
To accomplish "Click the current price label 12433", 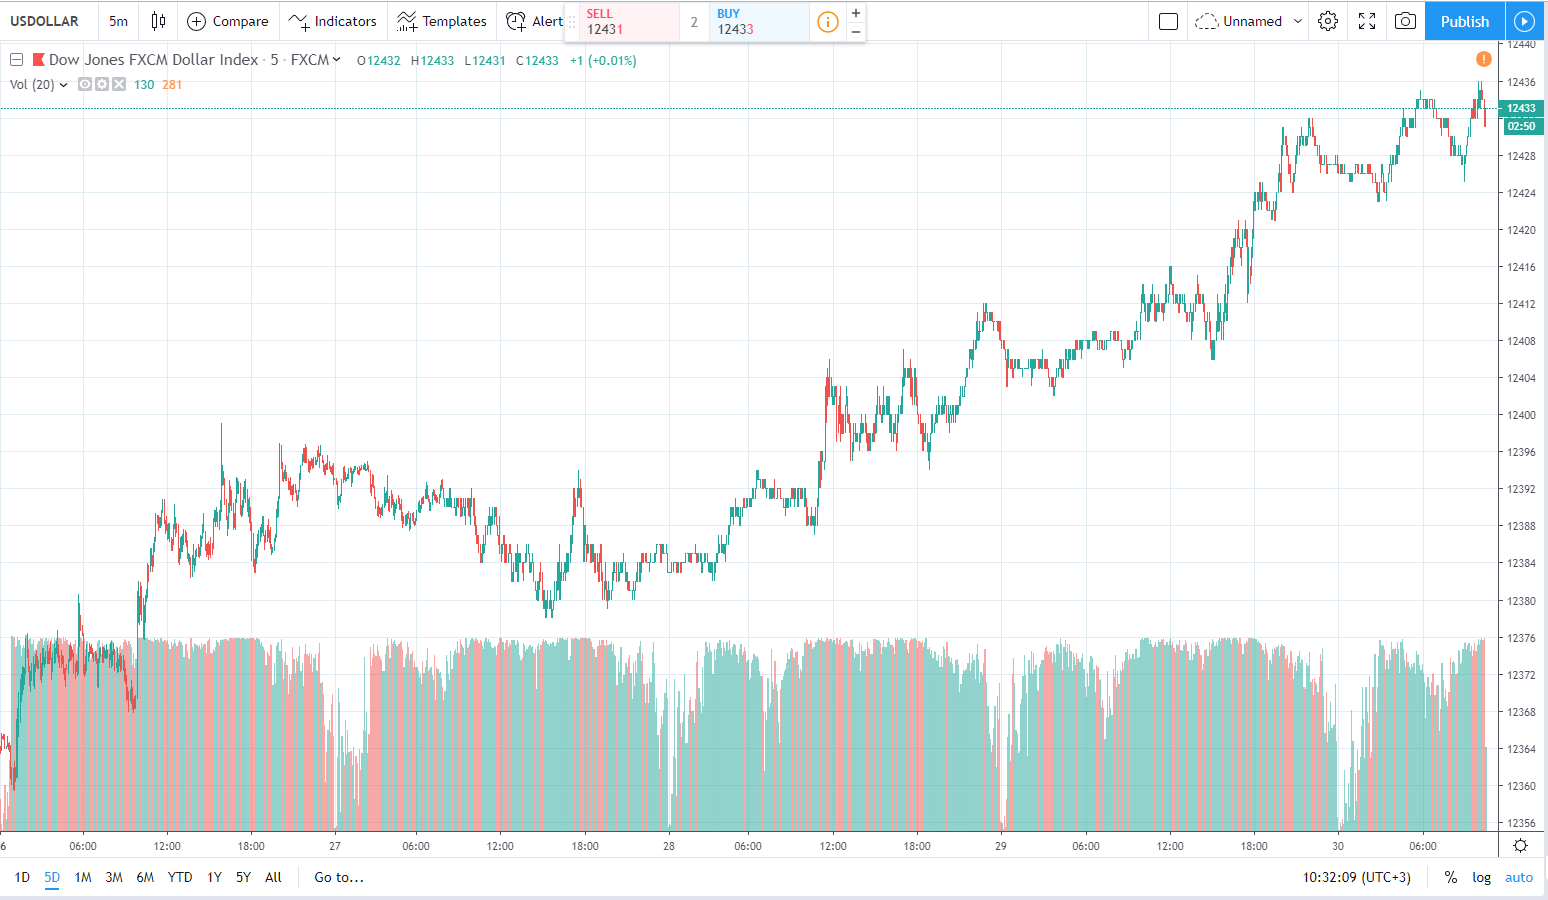I will tap(1522, 108).
